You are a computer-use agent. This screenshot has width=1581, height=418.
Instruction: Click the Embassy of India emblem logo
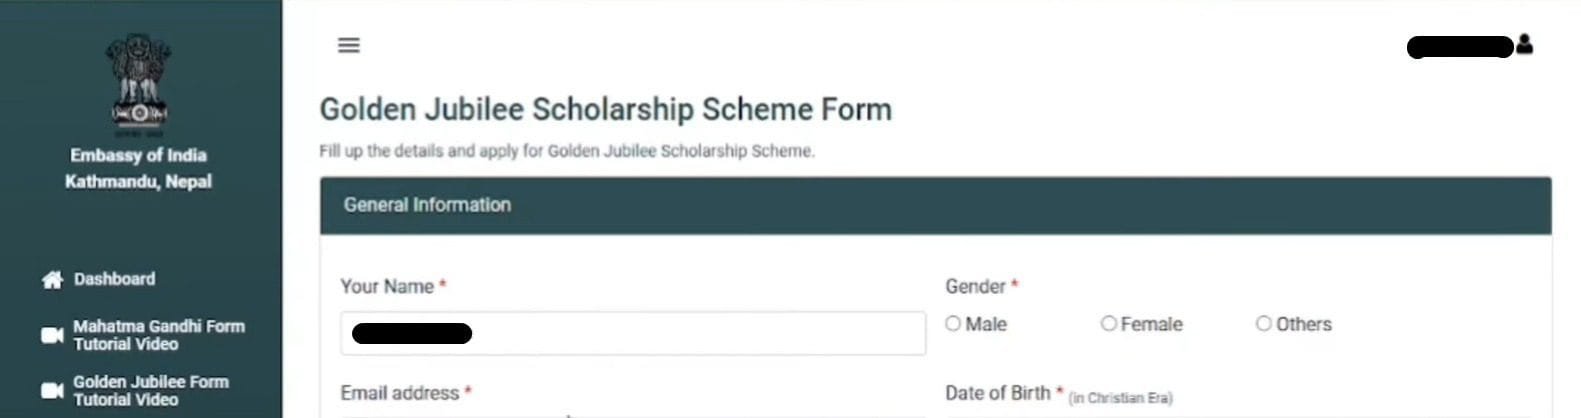coord(139,81)
